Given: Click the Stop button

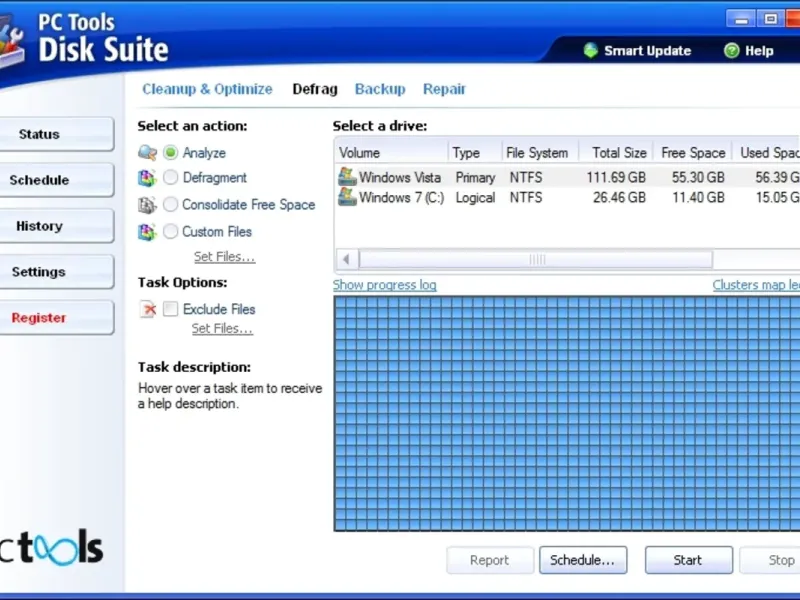Looking at the screenshot, I should coord(770,560).
